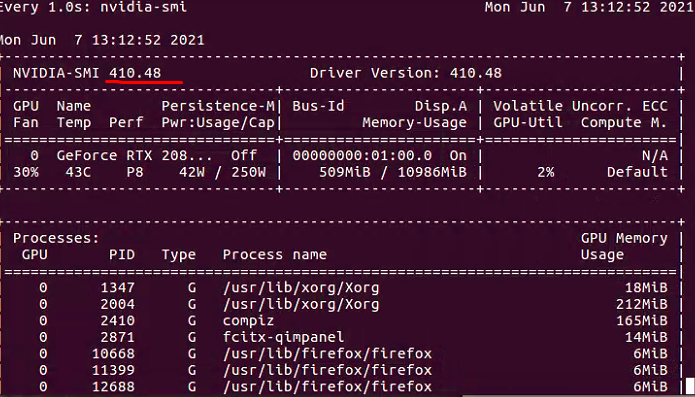This screenshot has width=695, height=397.
Task: Select the 165MiB memory usage value
Action: pyautogui.click(x=642, y=321)
